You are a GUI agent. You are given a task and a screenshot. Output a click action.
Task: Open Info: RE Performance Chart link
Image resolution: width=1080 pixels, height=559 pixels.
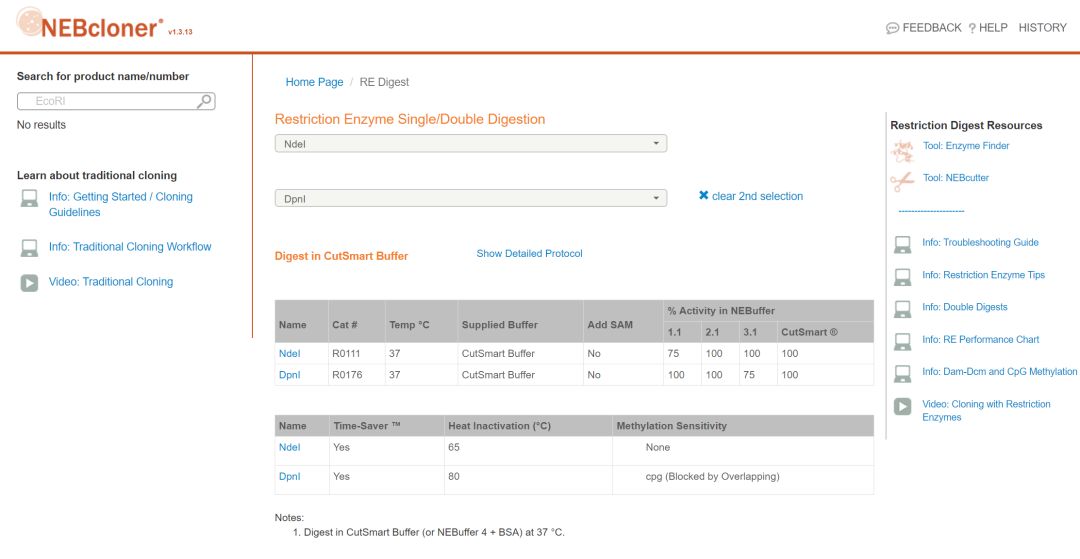tap(980, 339)
